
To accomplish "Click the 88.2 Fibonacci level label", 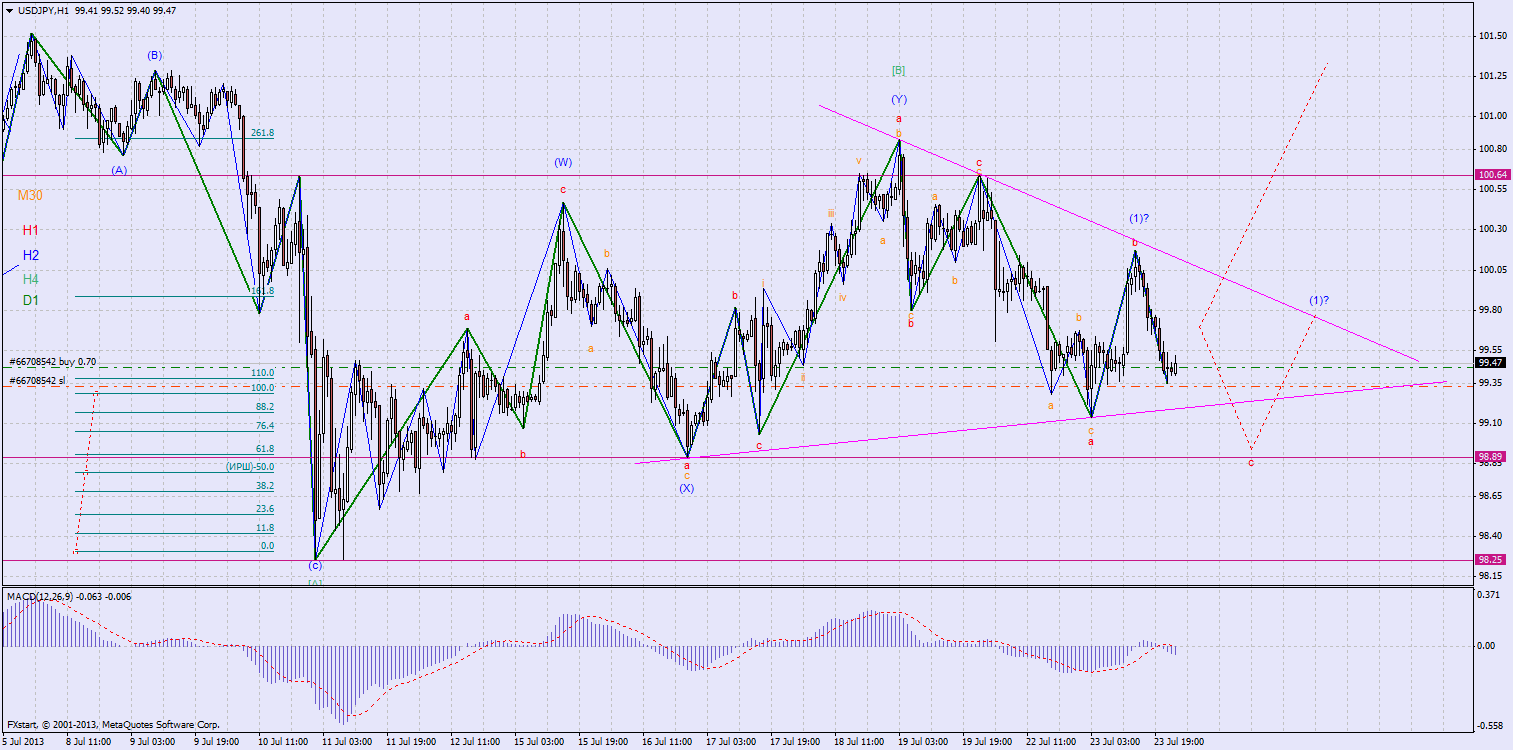I will click(x=265, y=407).
